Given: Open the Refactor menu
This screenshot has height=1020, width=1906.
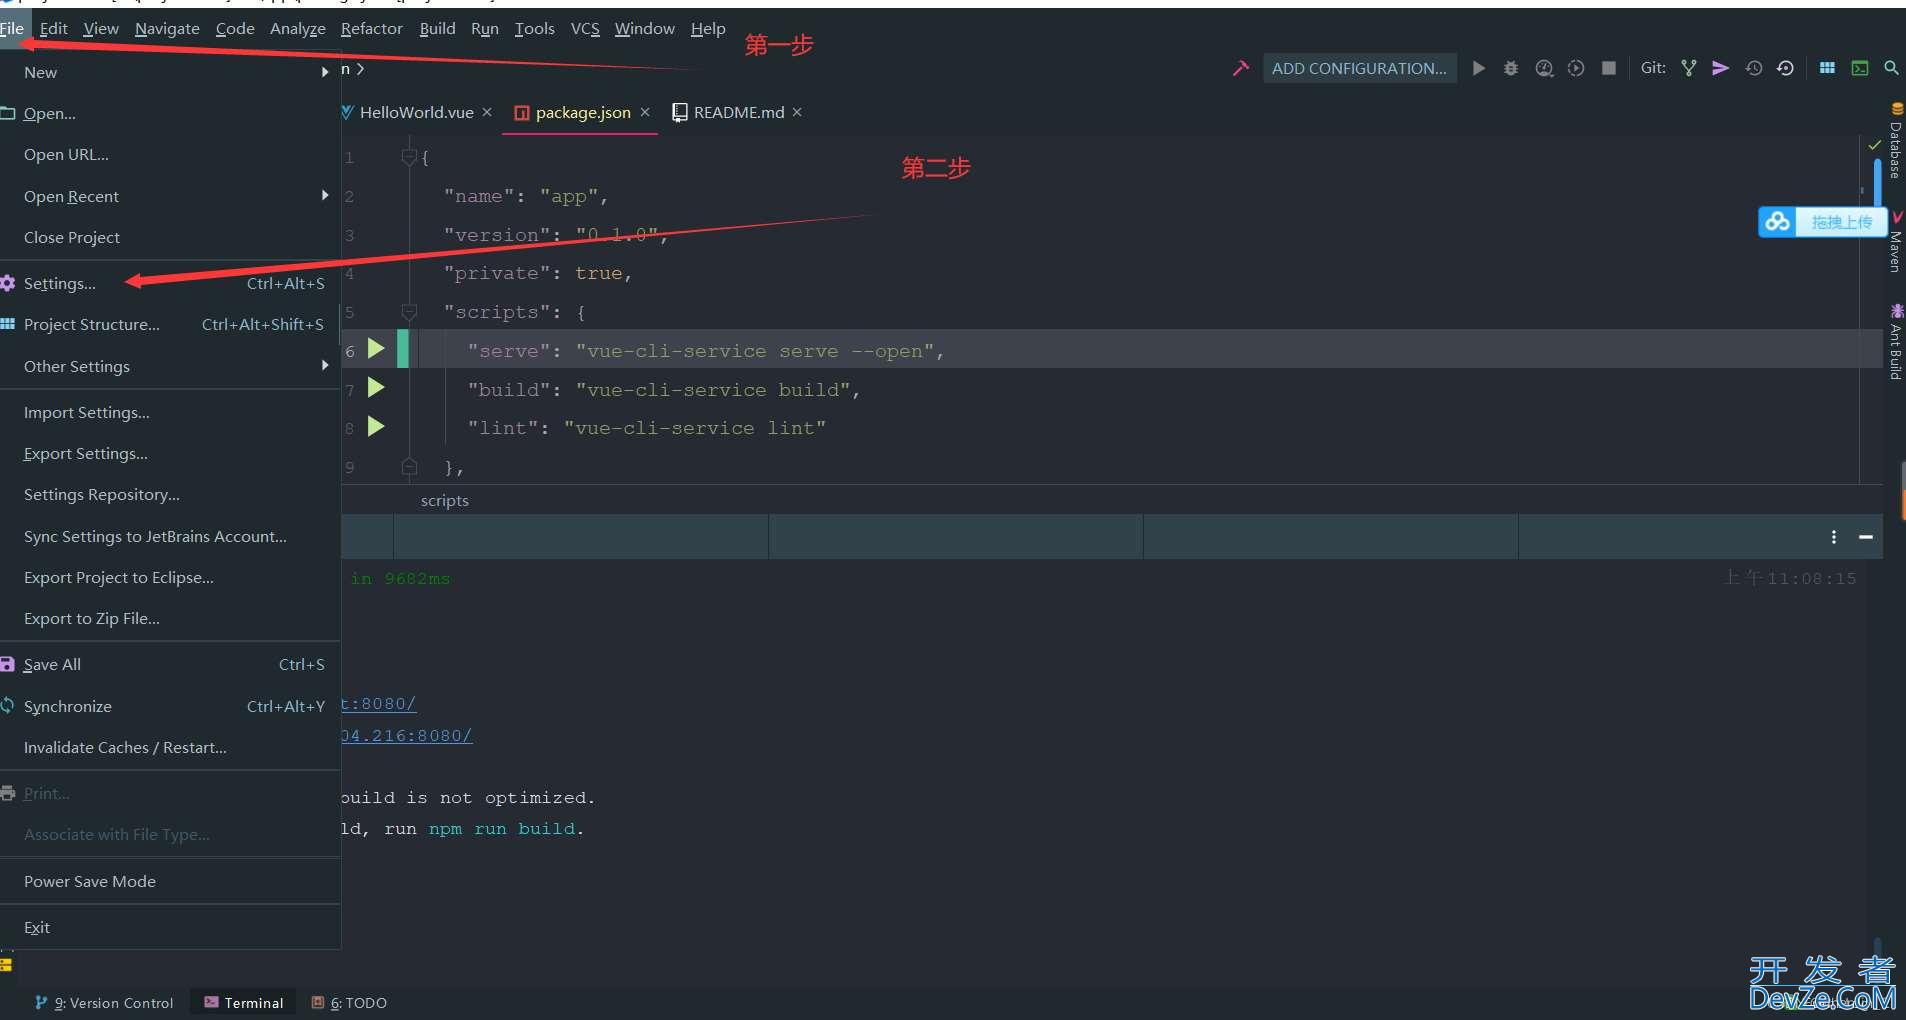Looking at the screenshot, I should point(371,28).
